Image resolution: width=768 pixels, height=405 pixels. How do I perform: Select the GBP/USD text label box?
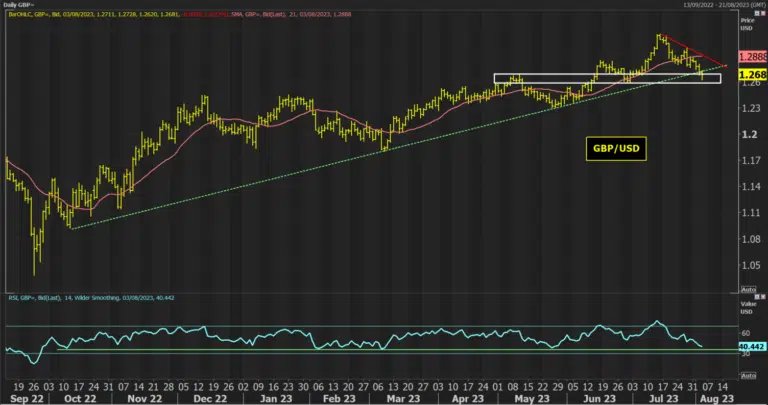(x=616, y=148)
